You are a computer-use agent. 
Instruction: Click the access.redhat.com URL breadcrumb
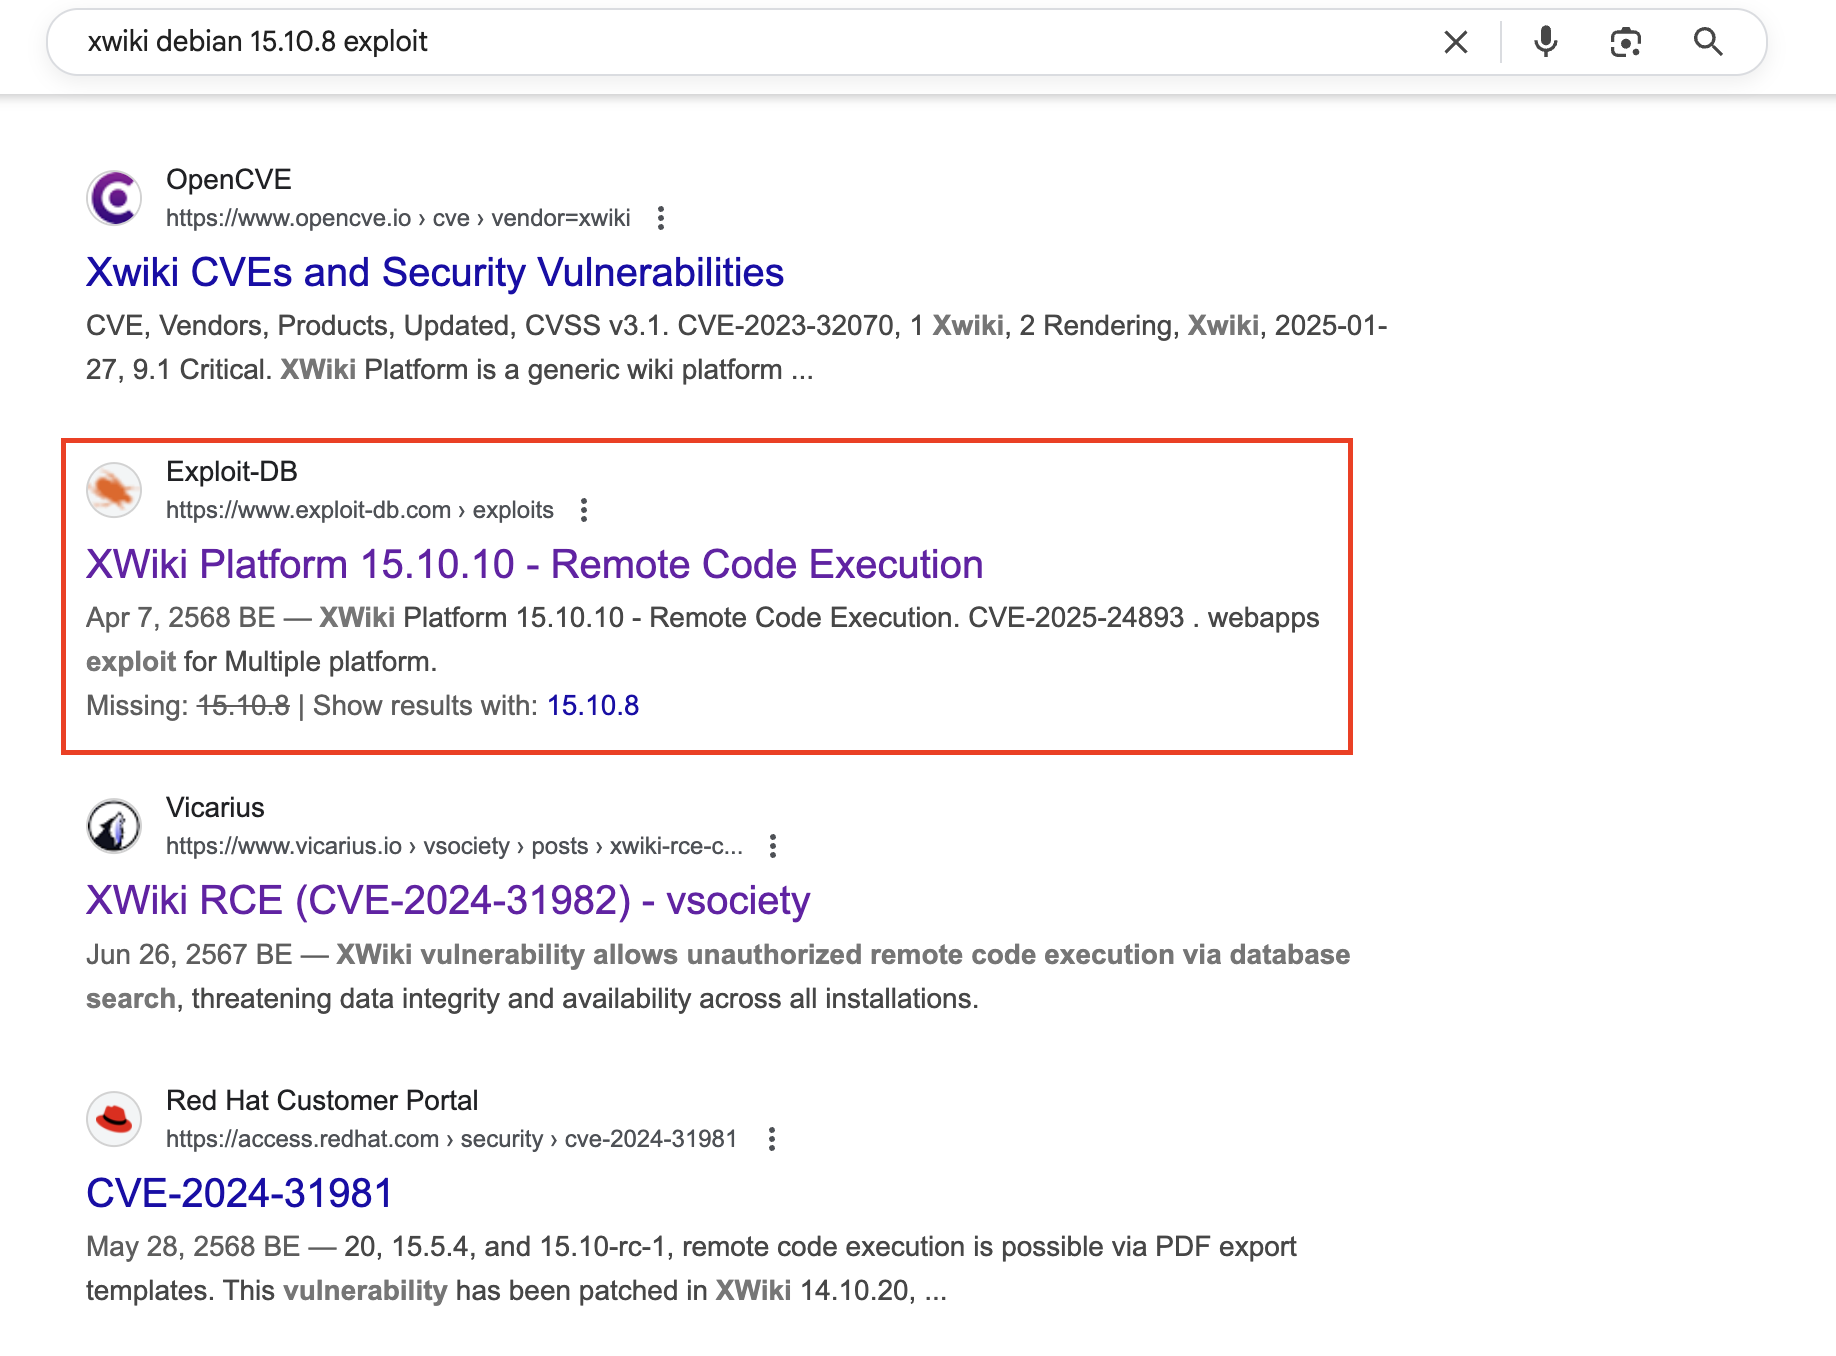450,1139
